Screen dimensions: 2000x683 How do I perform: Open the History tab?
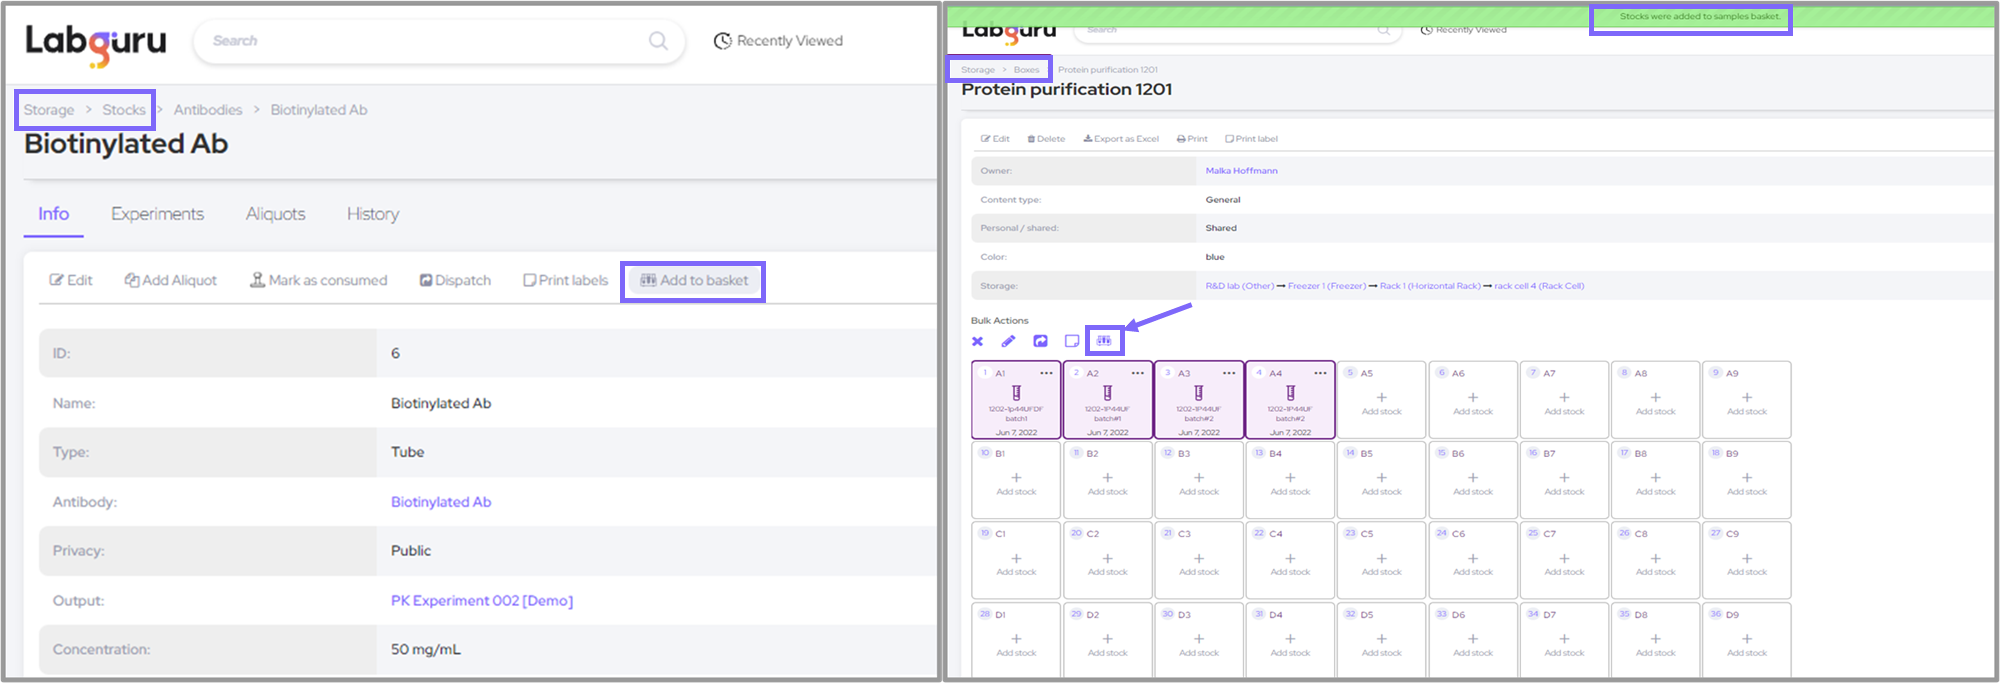372,214
